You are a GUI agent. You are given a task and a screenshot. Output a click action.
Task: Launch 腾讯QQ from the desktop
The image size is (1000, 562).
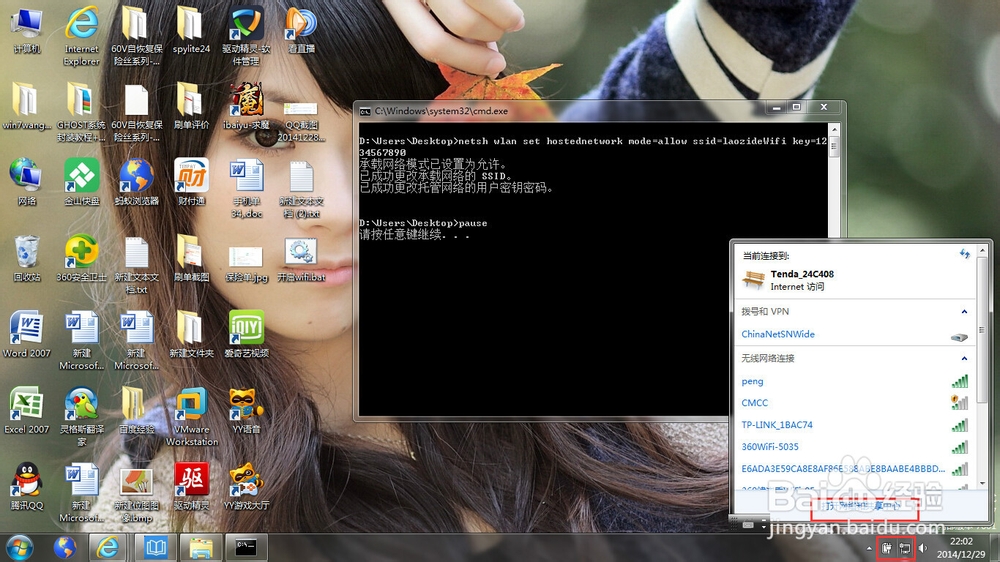tap(27, 486)
